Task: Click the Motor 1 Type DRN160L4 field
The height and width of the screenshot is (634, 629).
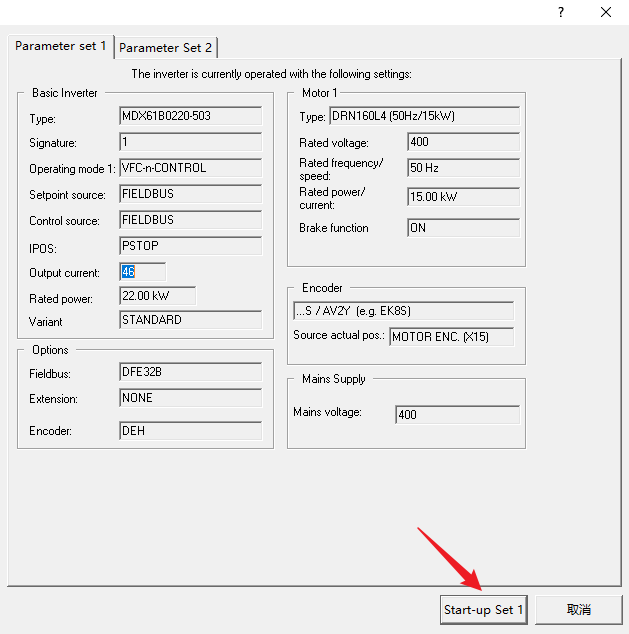Action: (425, 116)
